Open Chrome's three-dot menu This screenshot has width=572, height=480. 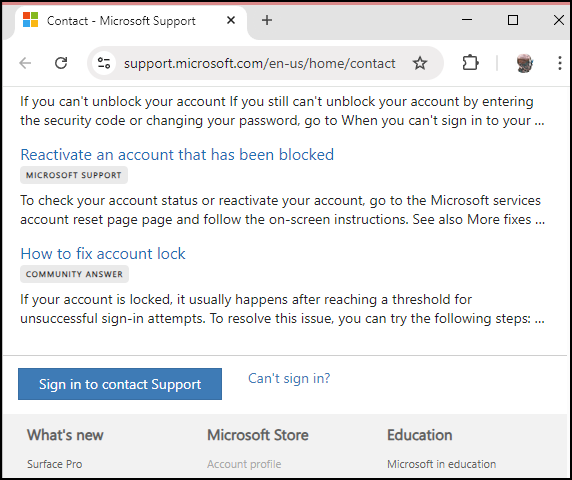(560, 63)
